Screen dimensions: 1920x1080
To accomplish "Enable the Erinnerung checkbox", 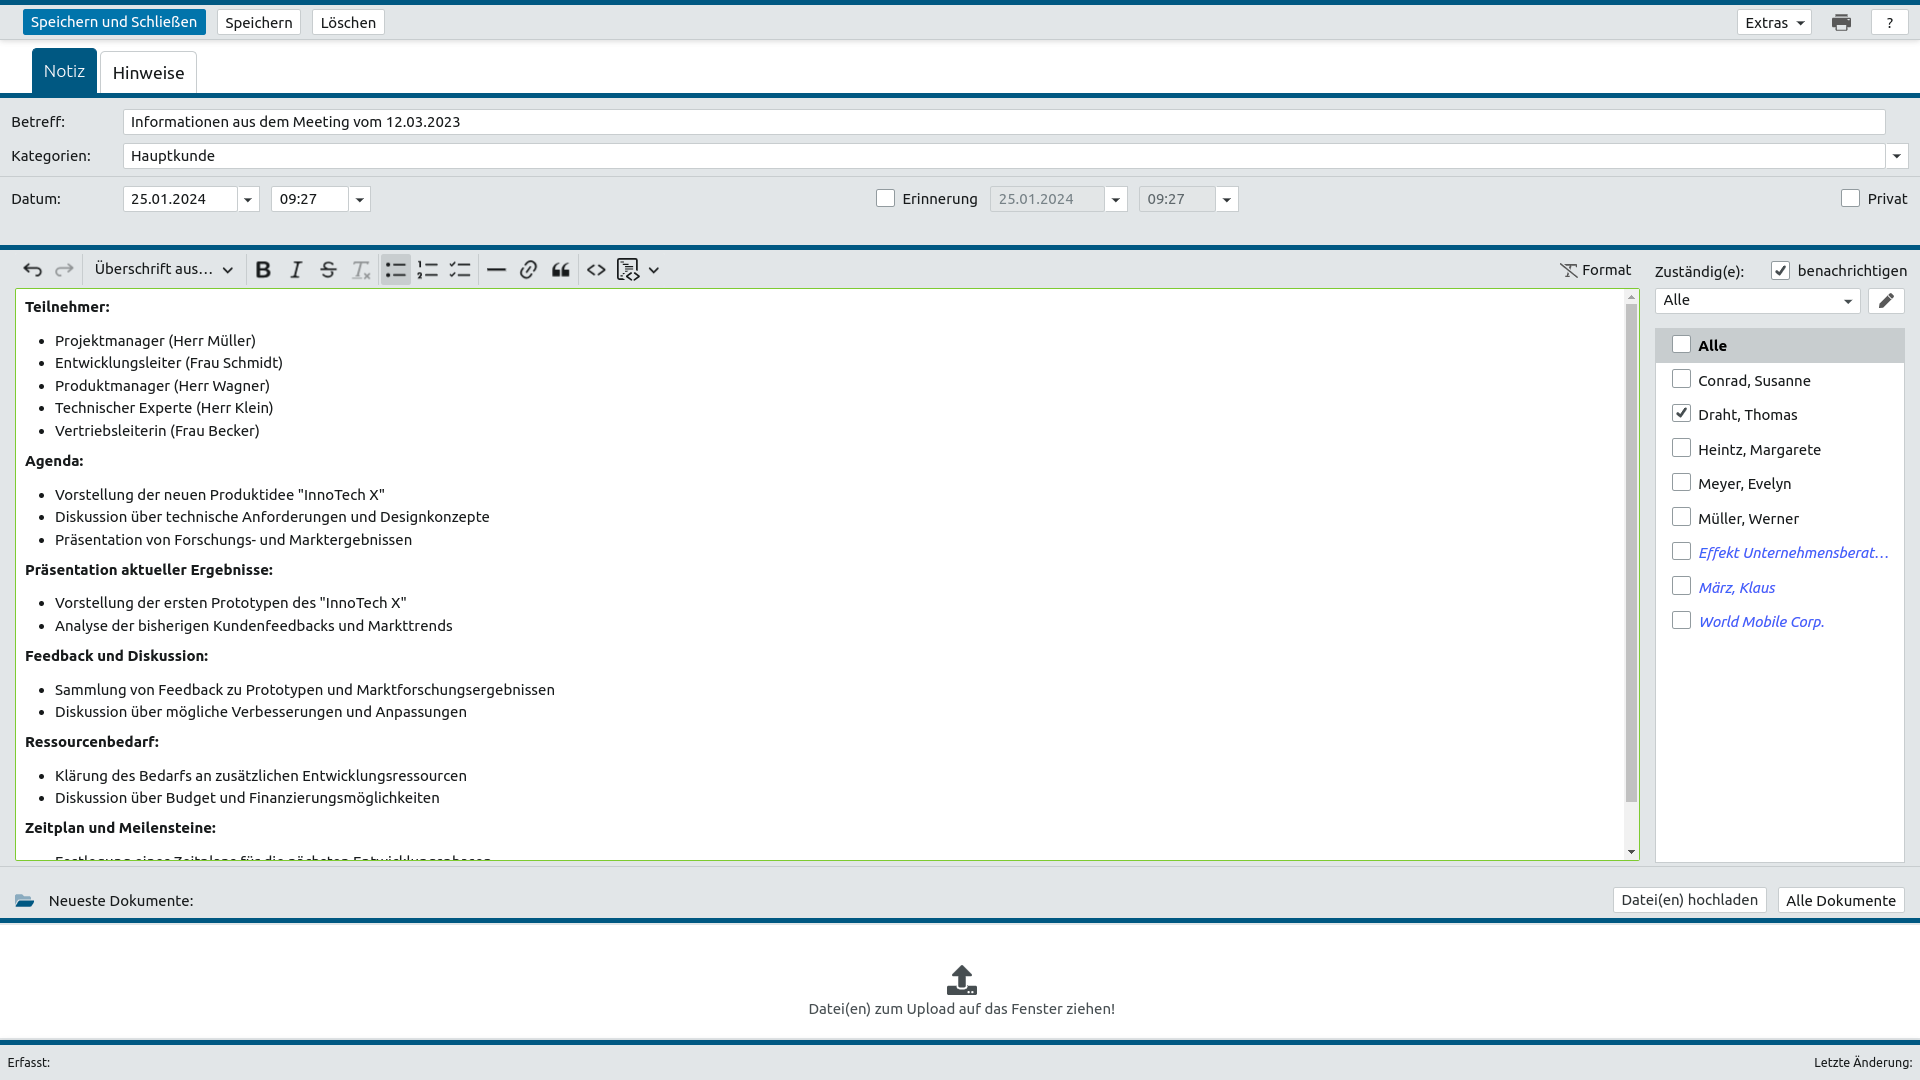I will 885,198.
